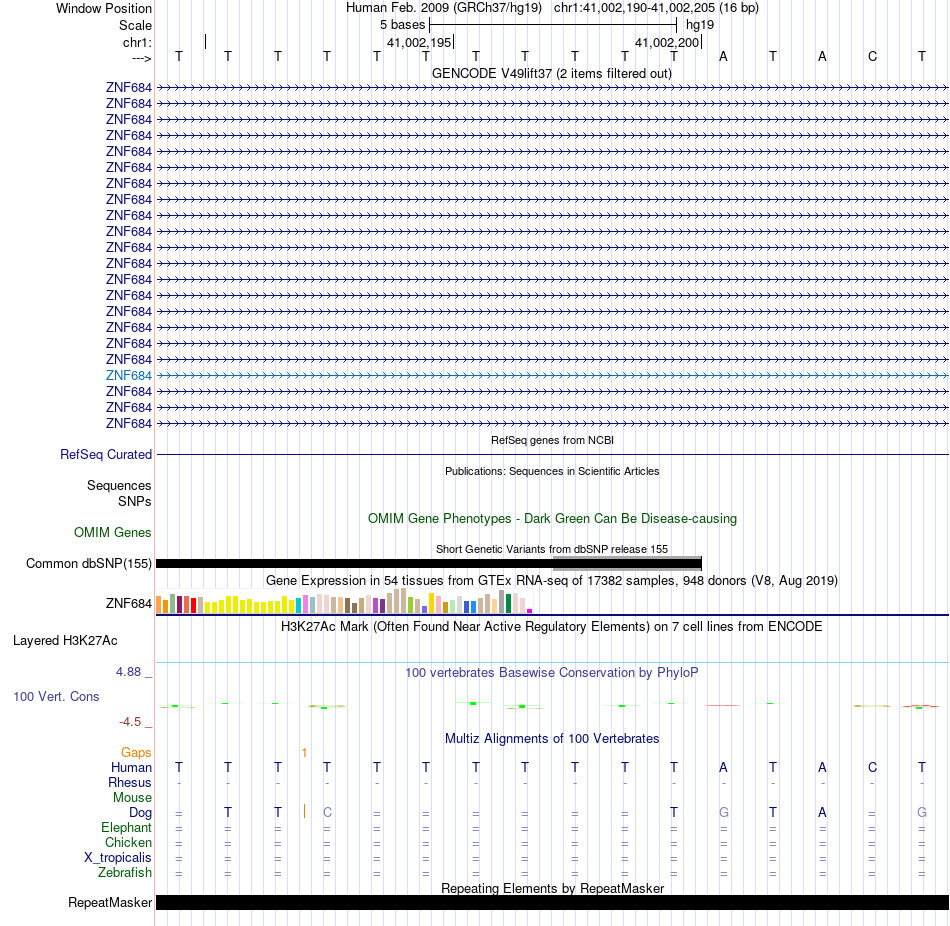Click the black ZNF684 GTEx expression label
Viewport: 950px width, 926px height.
(x=128, y=604)
